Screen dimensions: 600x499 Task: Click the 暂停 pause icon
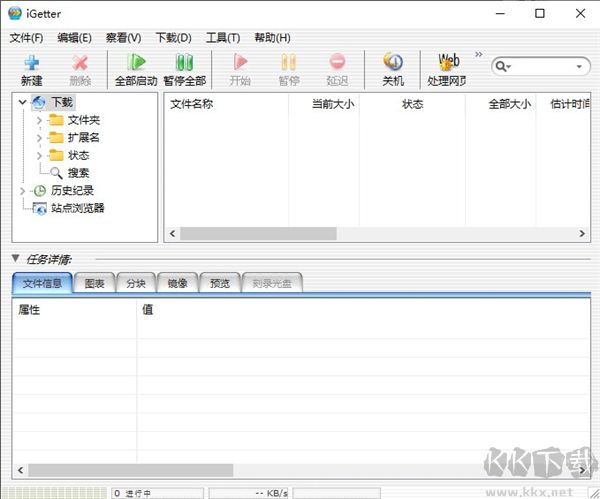(289, 62)
